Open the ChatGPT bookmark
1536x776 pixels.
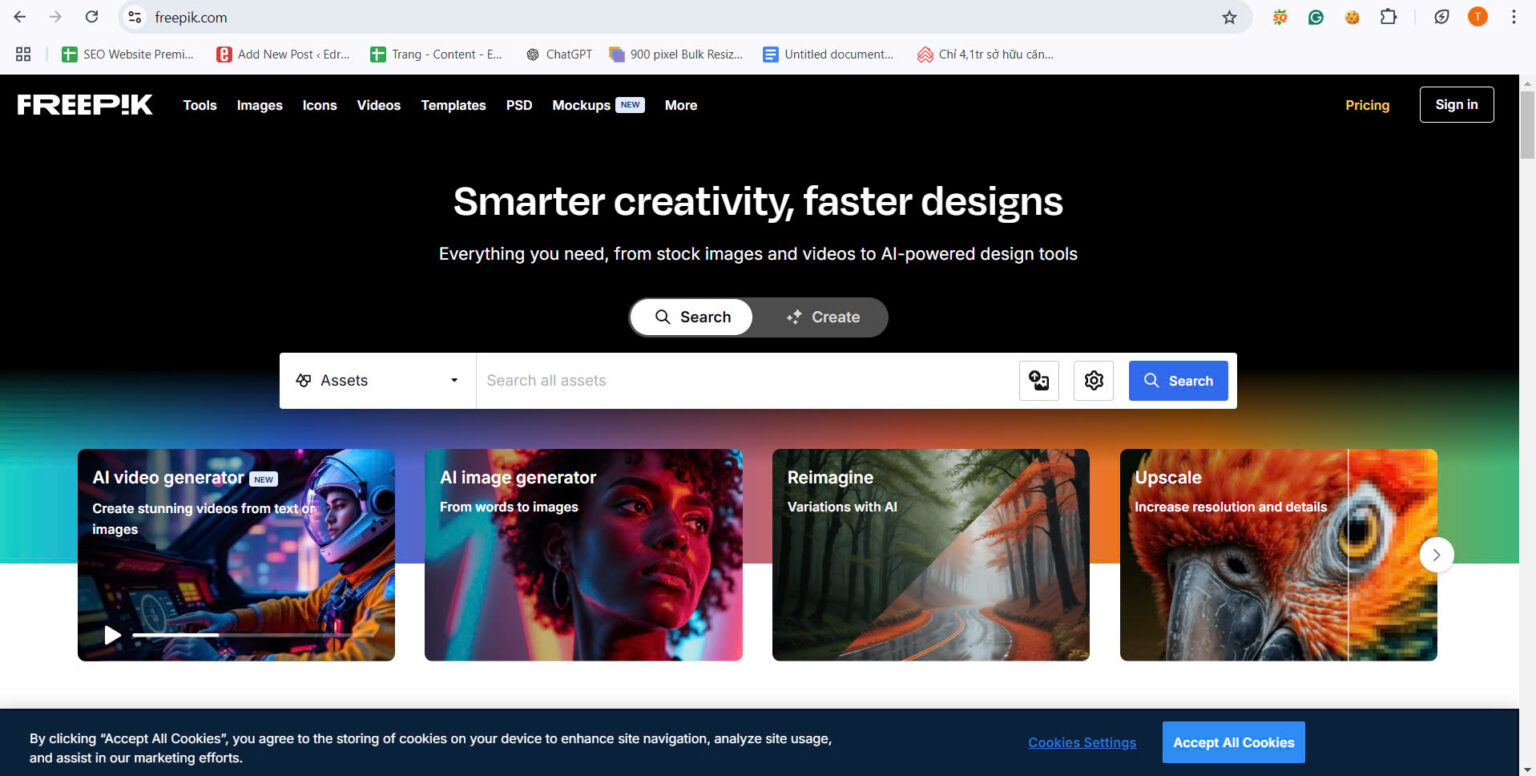click(x=557, y=54)
